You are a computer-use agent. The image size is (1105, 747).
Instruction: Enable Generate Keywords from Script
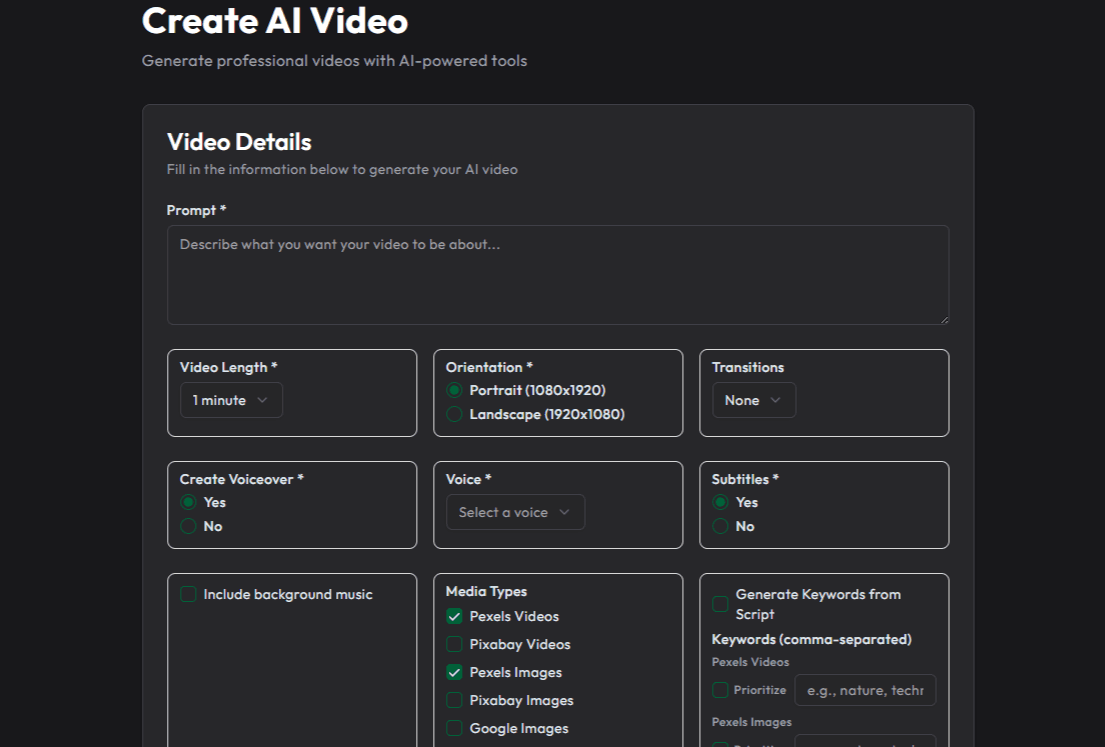point(720,604)
